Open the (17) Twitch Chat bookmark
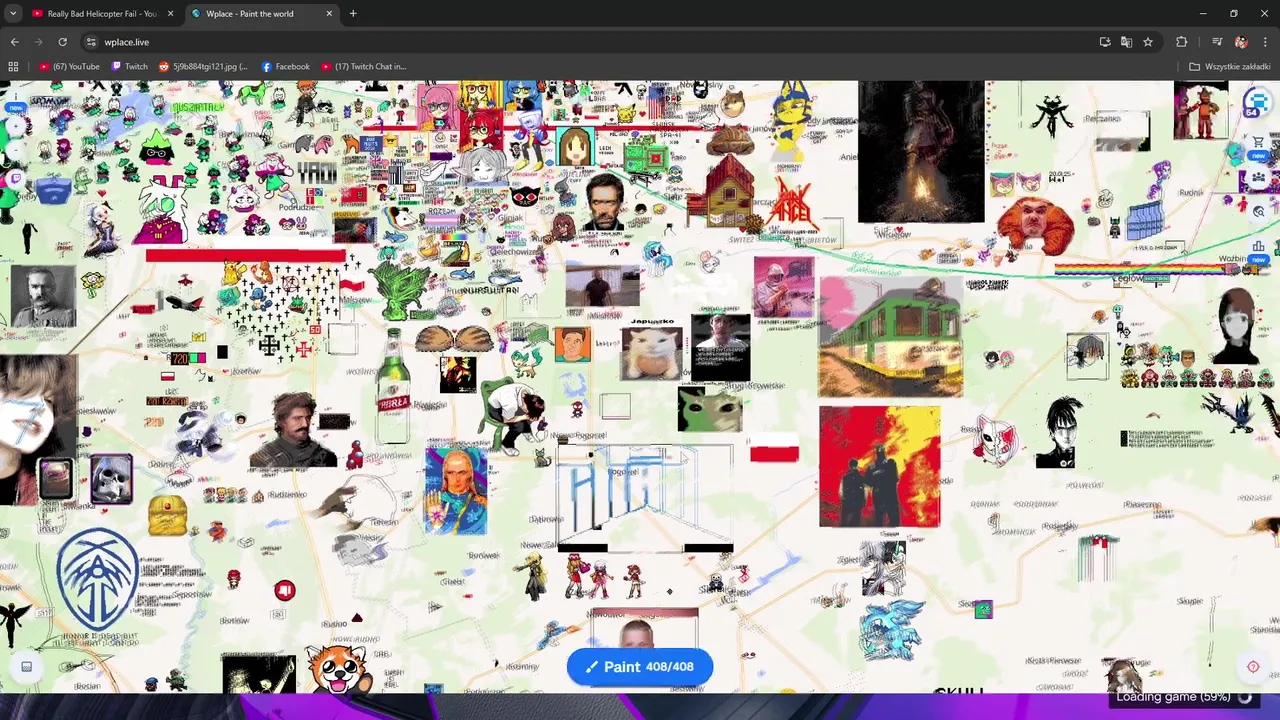The image size is (1280, 720). click(363, 67)
